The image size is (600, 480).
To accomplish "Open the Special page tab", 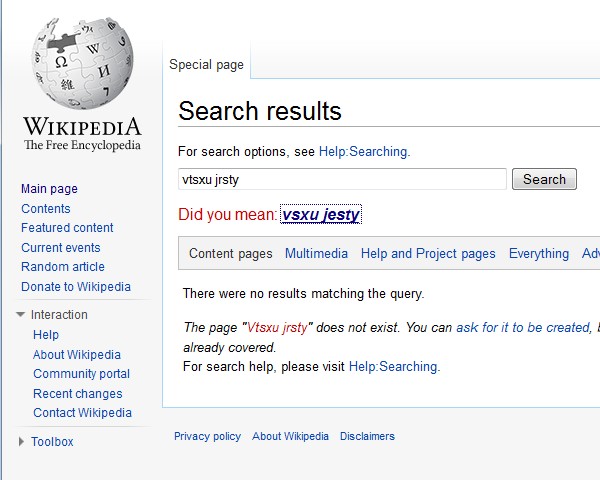I will tap(206, 65).
